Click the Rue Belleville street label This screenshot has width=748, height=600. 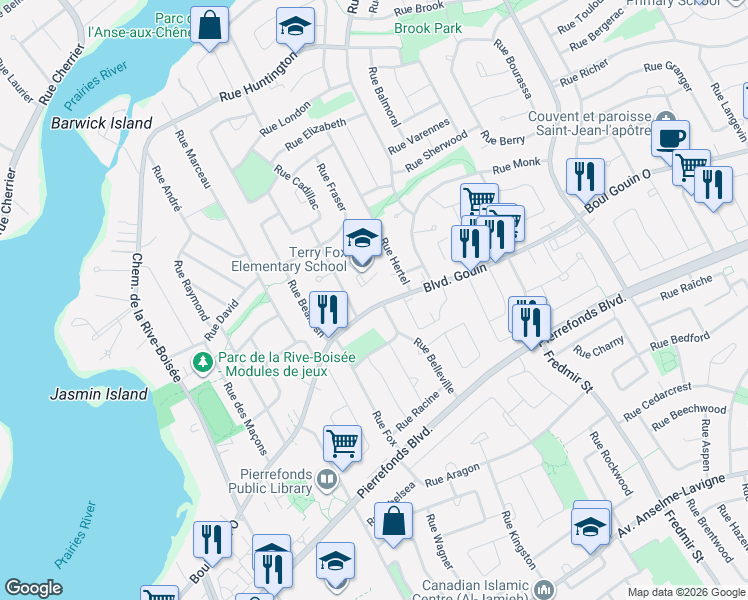point(434,365)
